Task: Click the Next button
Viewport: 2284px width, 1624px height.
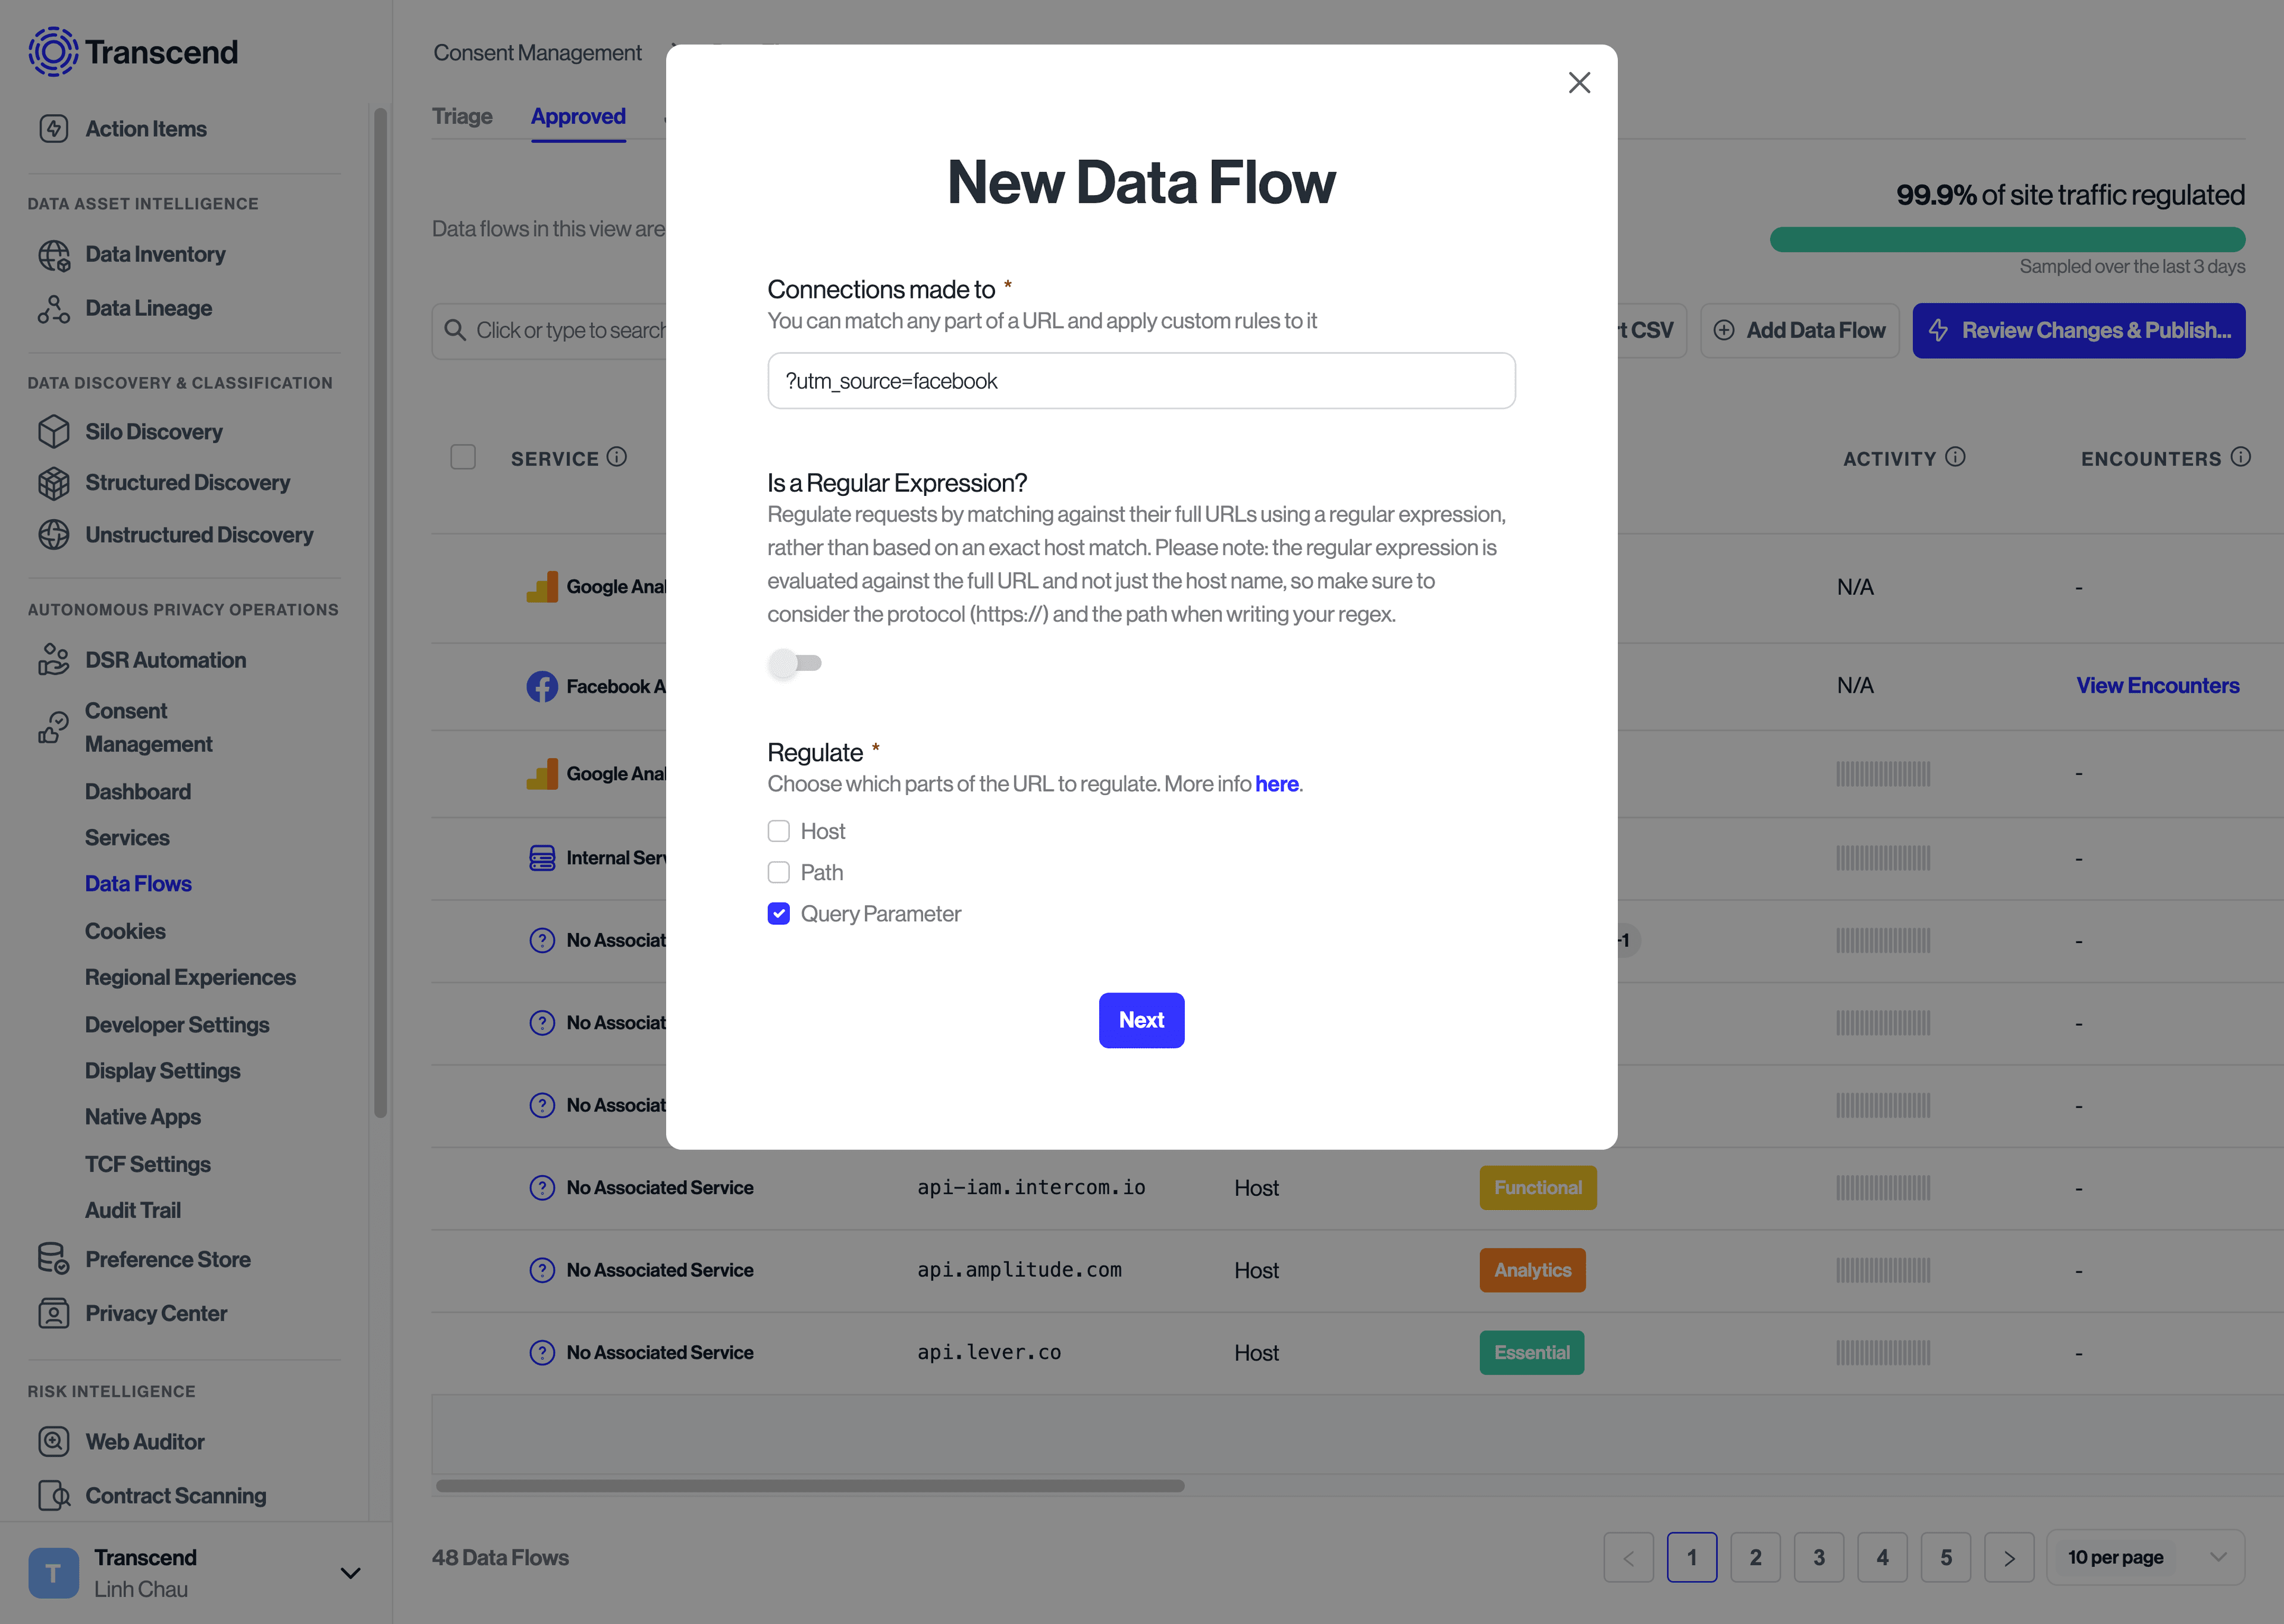Action: pyautogui.click(x=1141, y=1020)
